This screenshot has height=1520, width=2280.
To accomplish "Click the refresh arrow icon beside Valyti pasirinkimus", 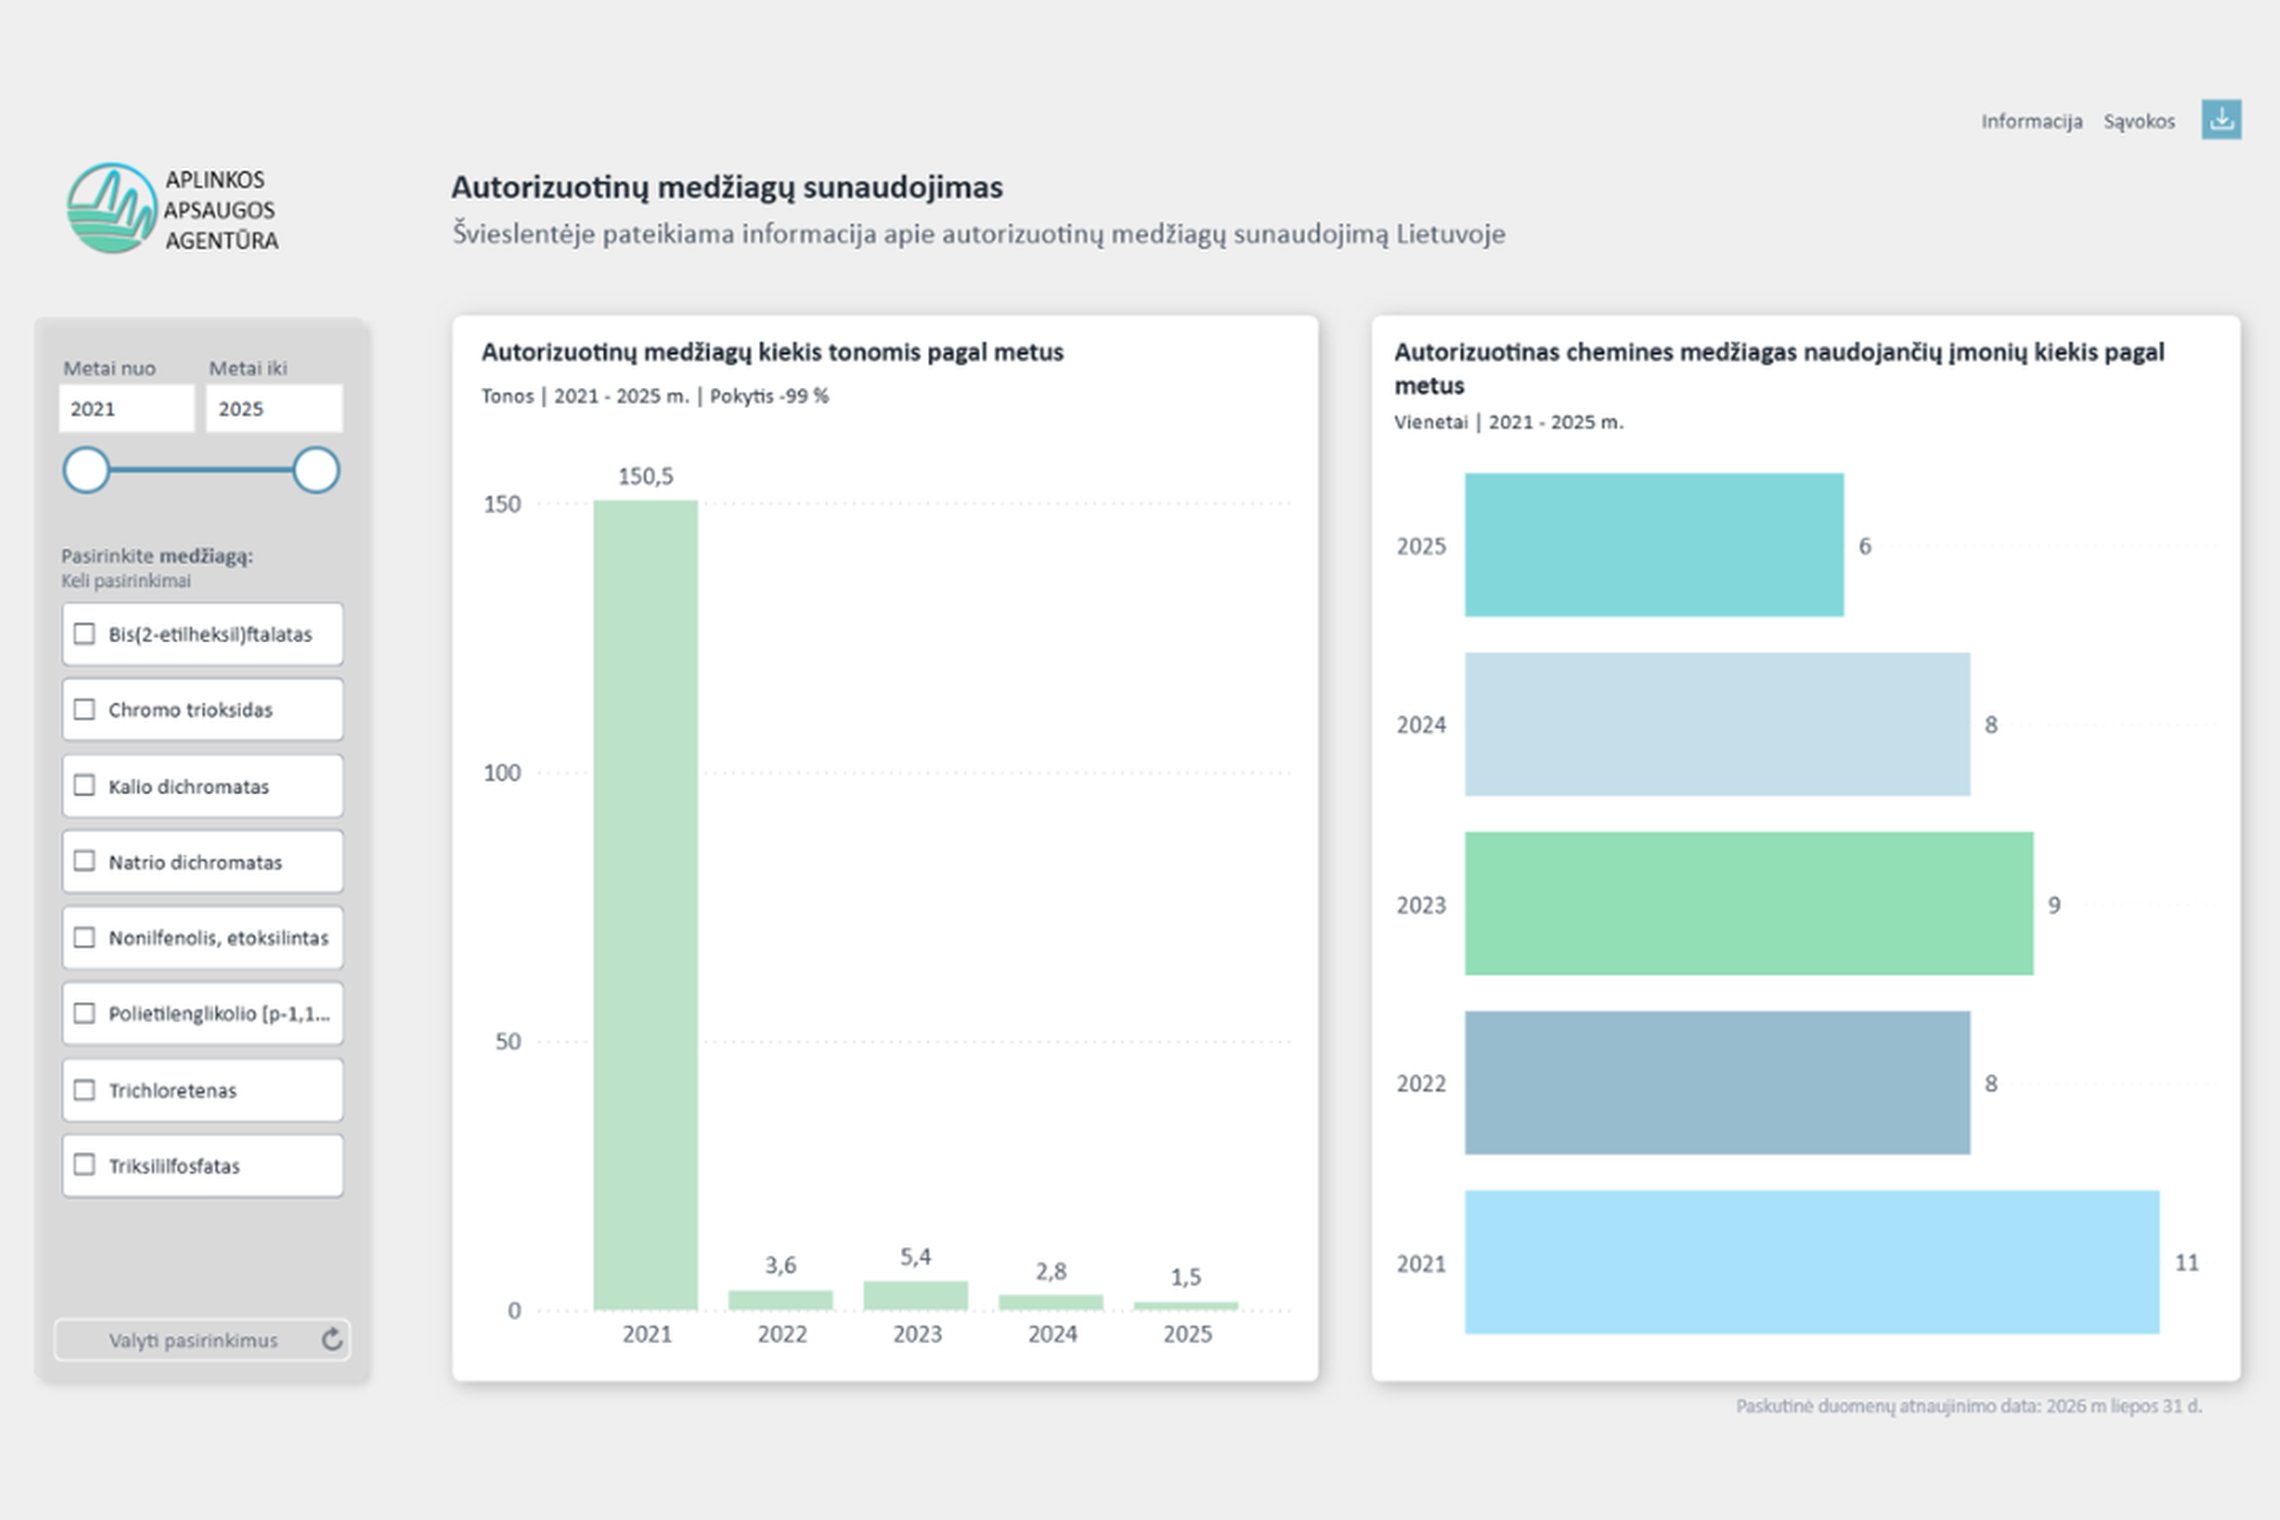I will pos(332,1340).
